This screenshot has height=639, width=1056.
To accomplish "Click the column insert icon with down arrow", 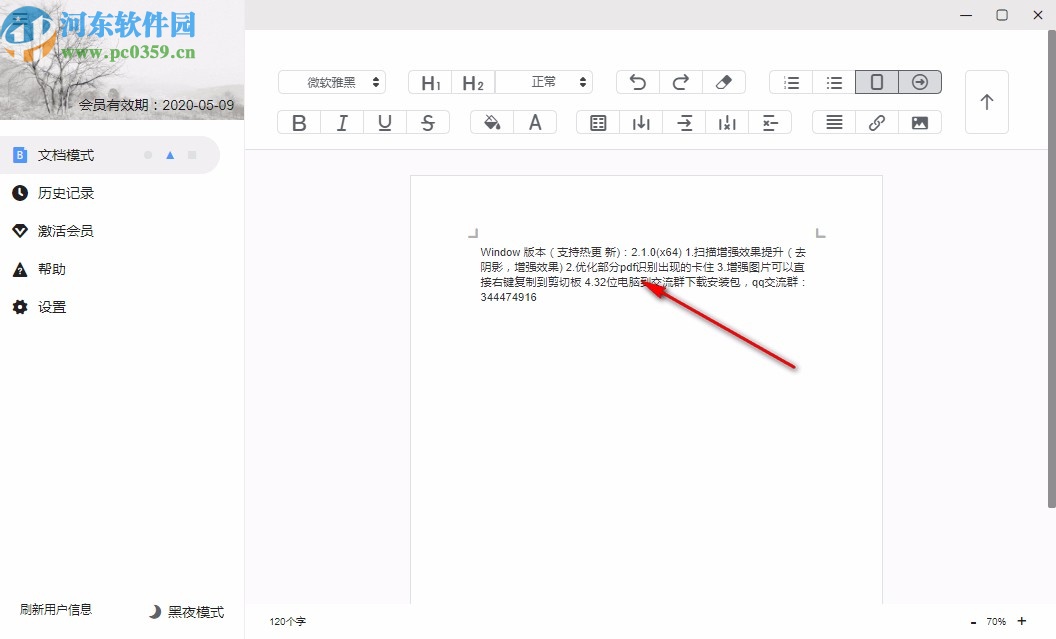I will tap(641, 123).
